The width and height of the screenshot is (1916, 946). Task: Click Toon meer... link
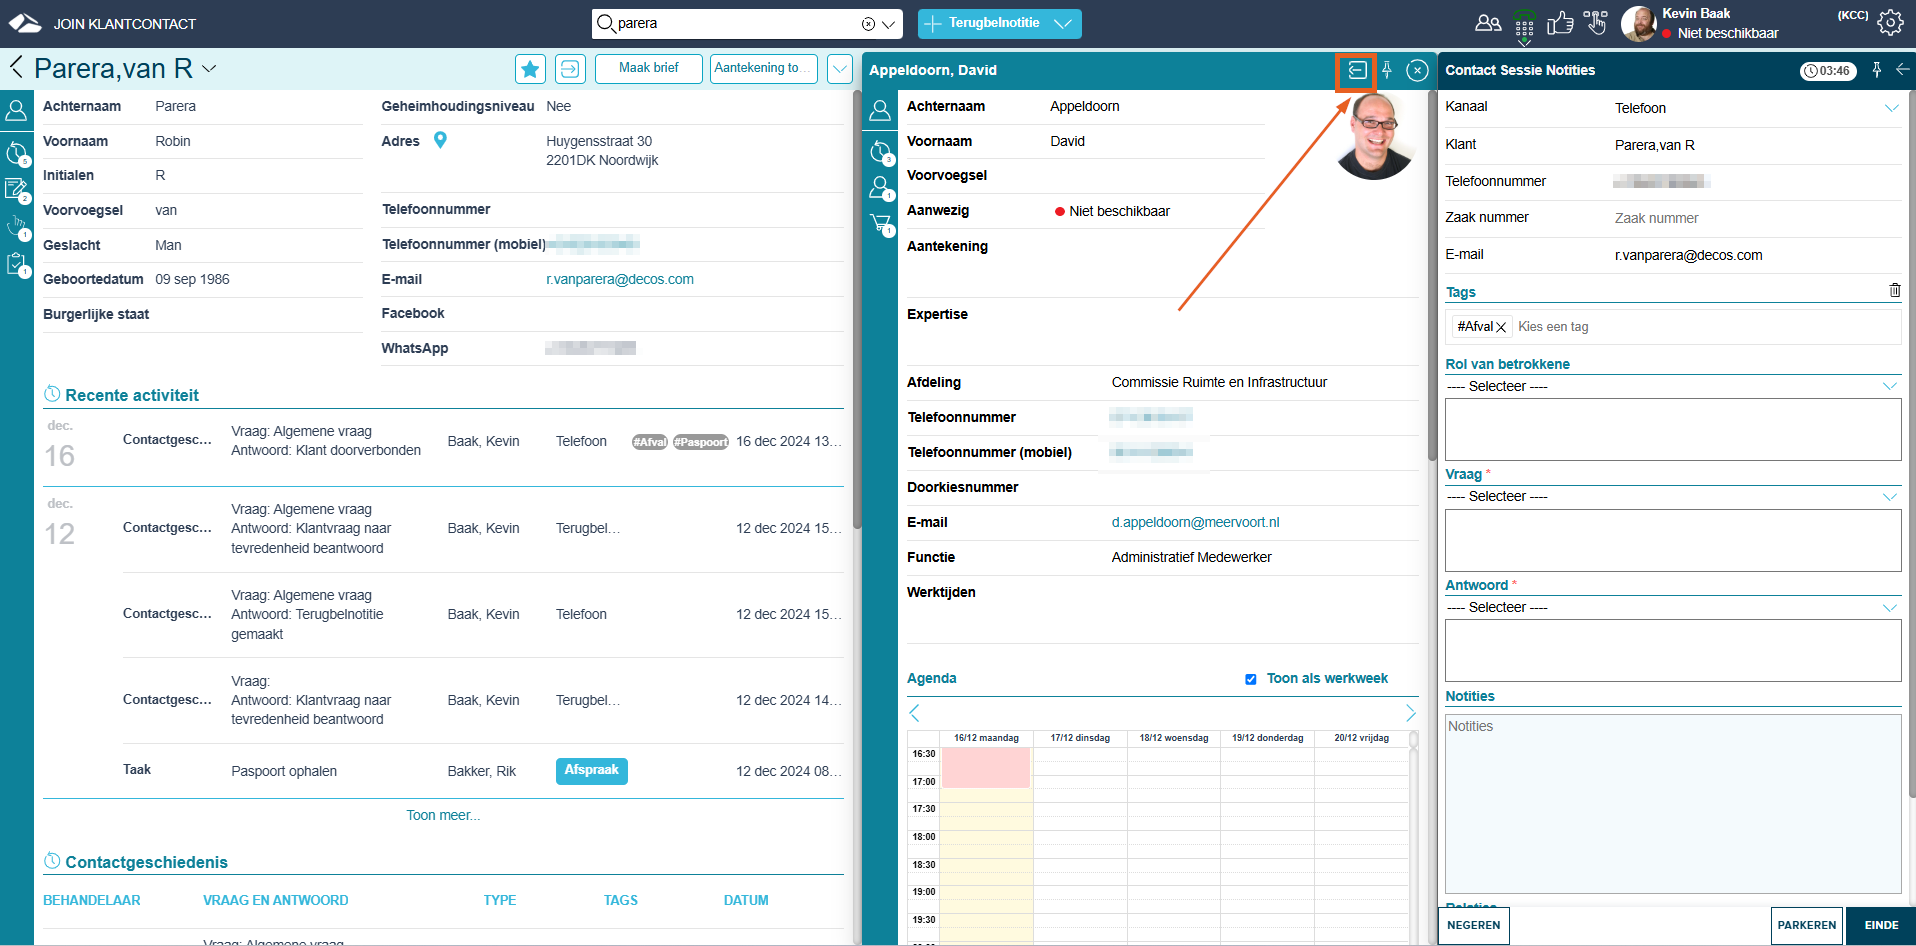coord(443,815)
